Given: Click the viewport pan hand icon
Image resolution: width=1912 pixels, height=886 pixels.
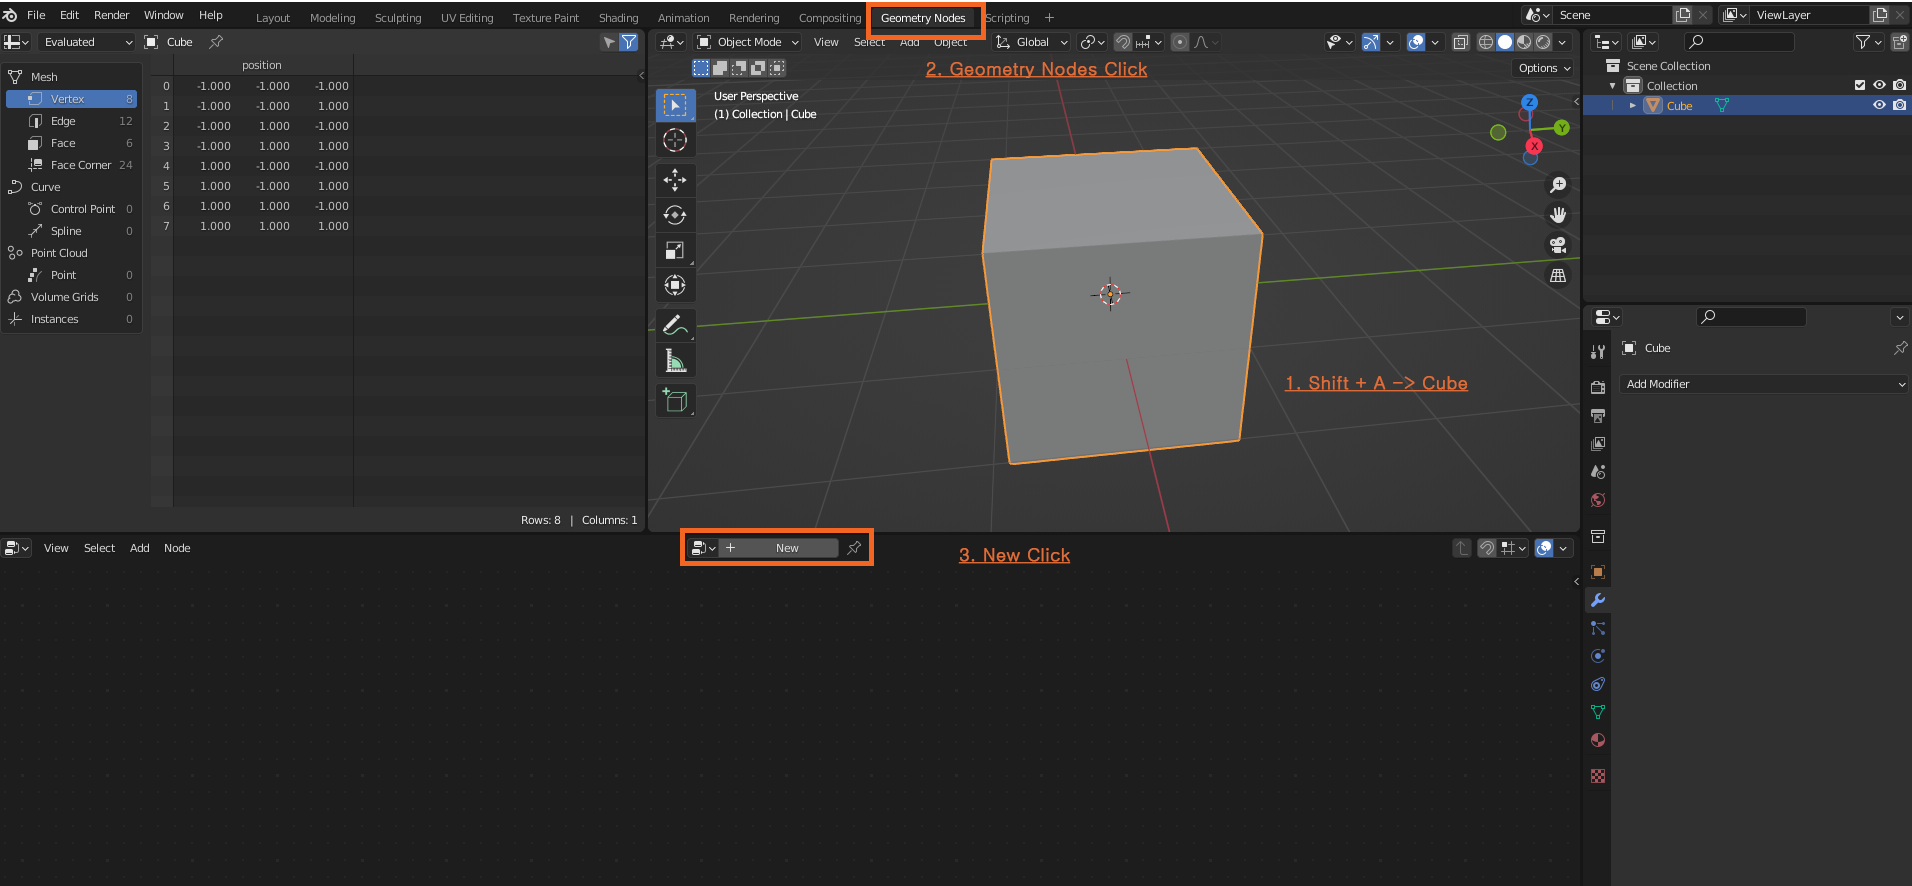Looking at the screenshot, I should pyautogui.click(x=1558, y=215).
